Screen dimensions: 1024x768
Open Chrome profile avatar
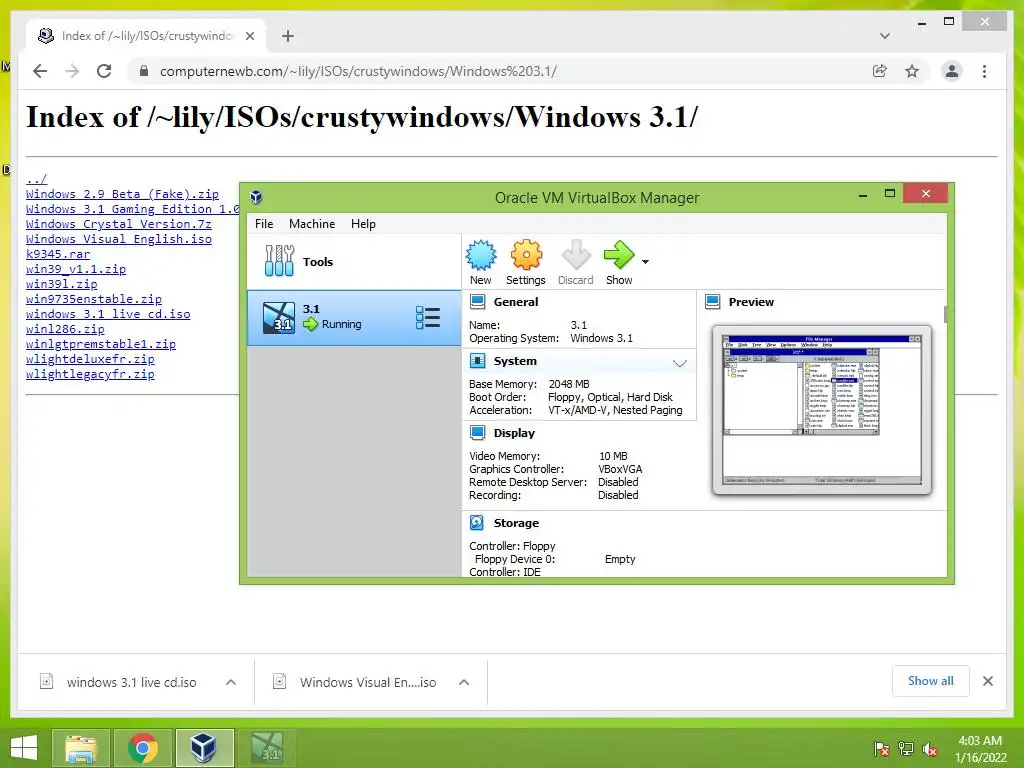pyautogui.click(x=952, y=71)
